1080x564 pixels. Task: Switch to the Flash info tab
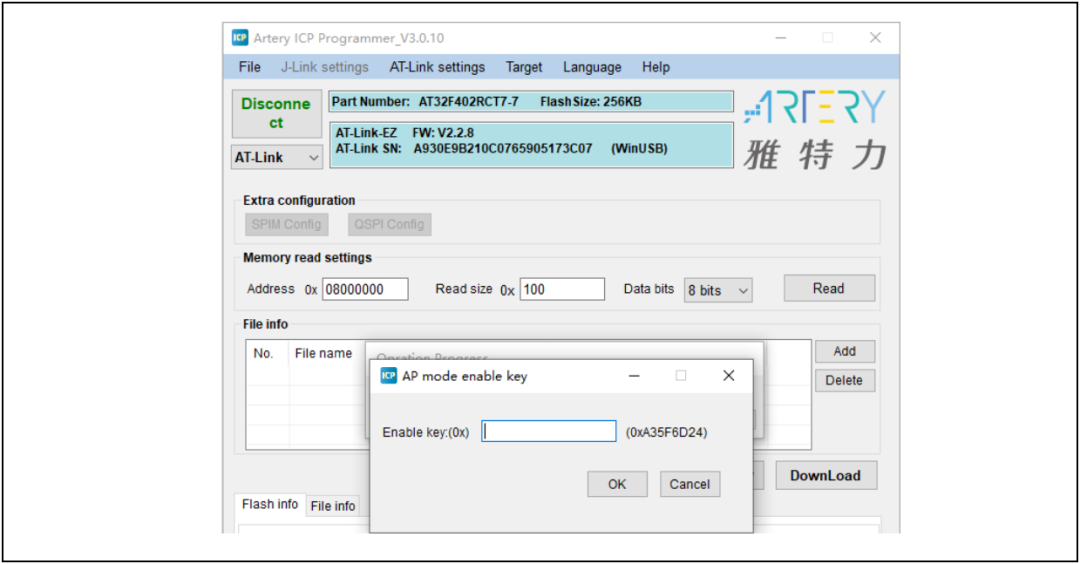(x=270, y=504)
